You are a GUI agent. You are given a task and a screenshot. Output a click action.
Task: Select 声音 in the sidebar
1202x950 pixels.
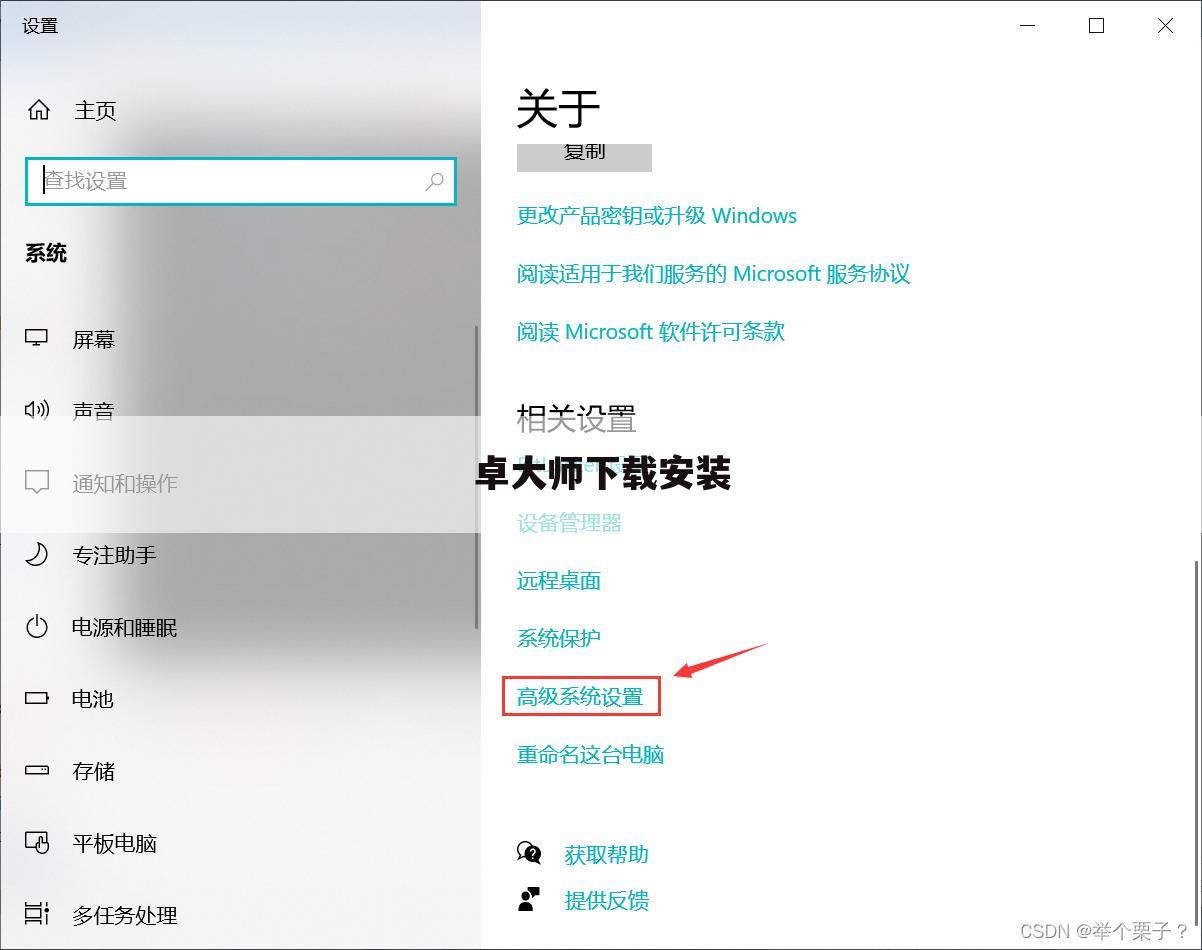click(94, 411)
